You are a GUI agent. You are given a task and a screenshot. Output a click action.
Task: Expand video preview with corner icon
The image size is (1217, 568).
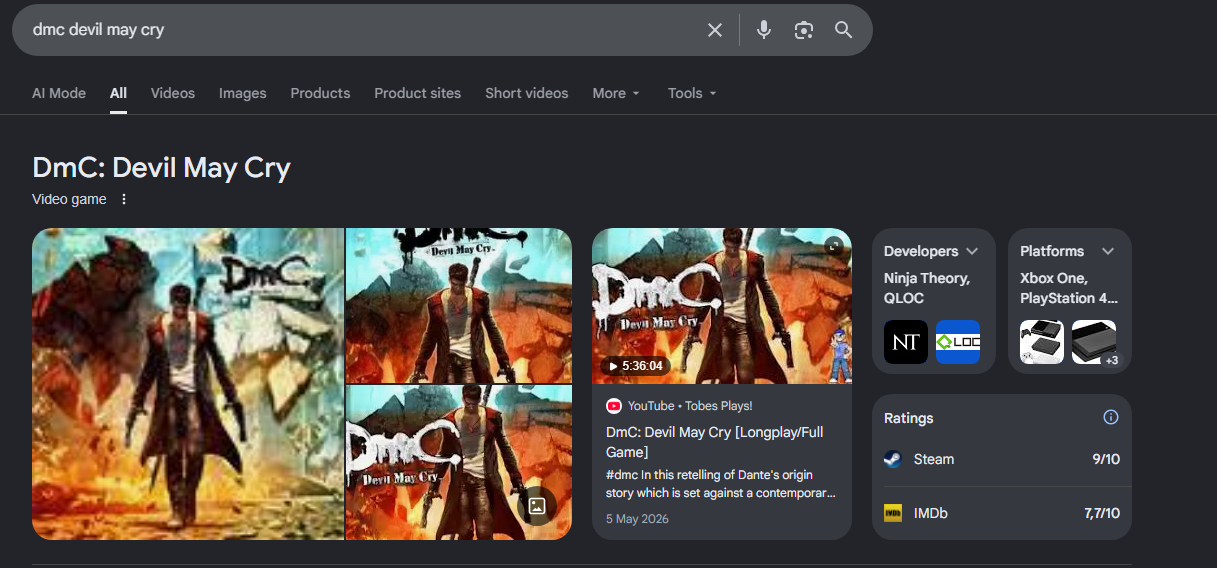point(833,246)
